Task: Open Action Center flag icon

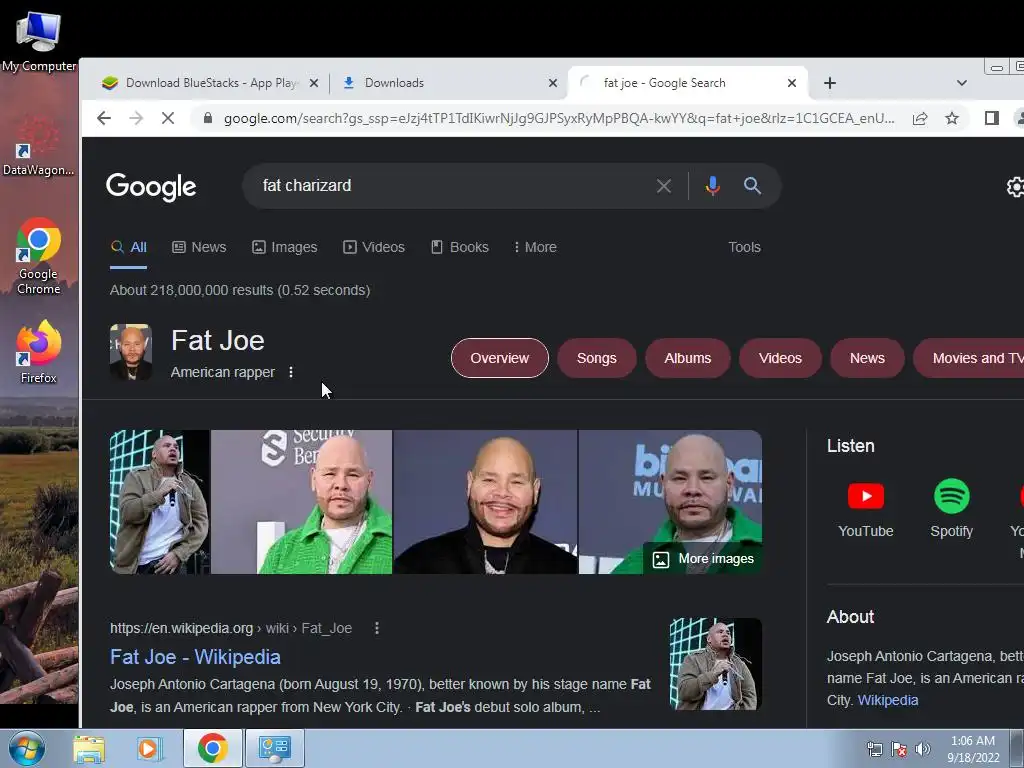Action: pos(899,749)
